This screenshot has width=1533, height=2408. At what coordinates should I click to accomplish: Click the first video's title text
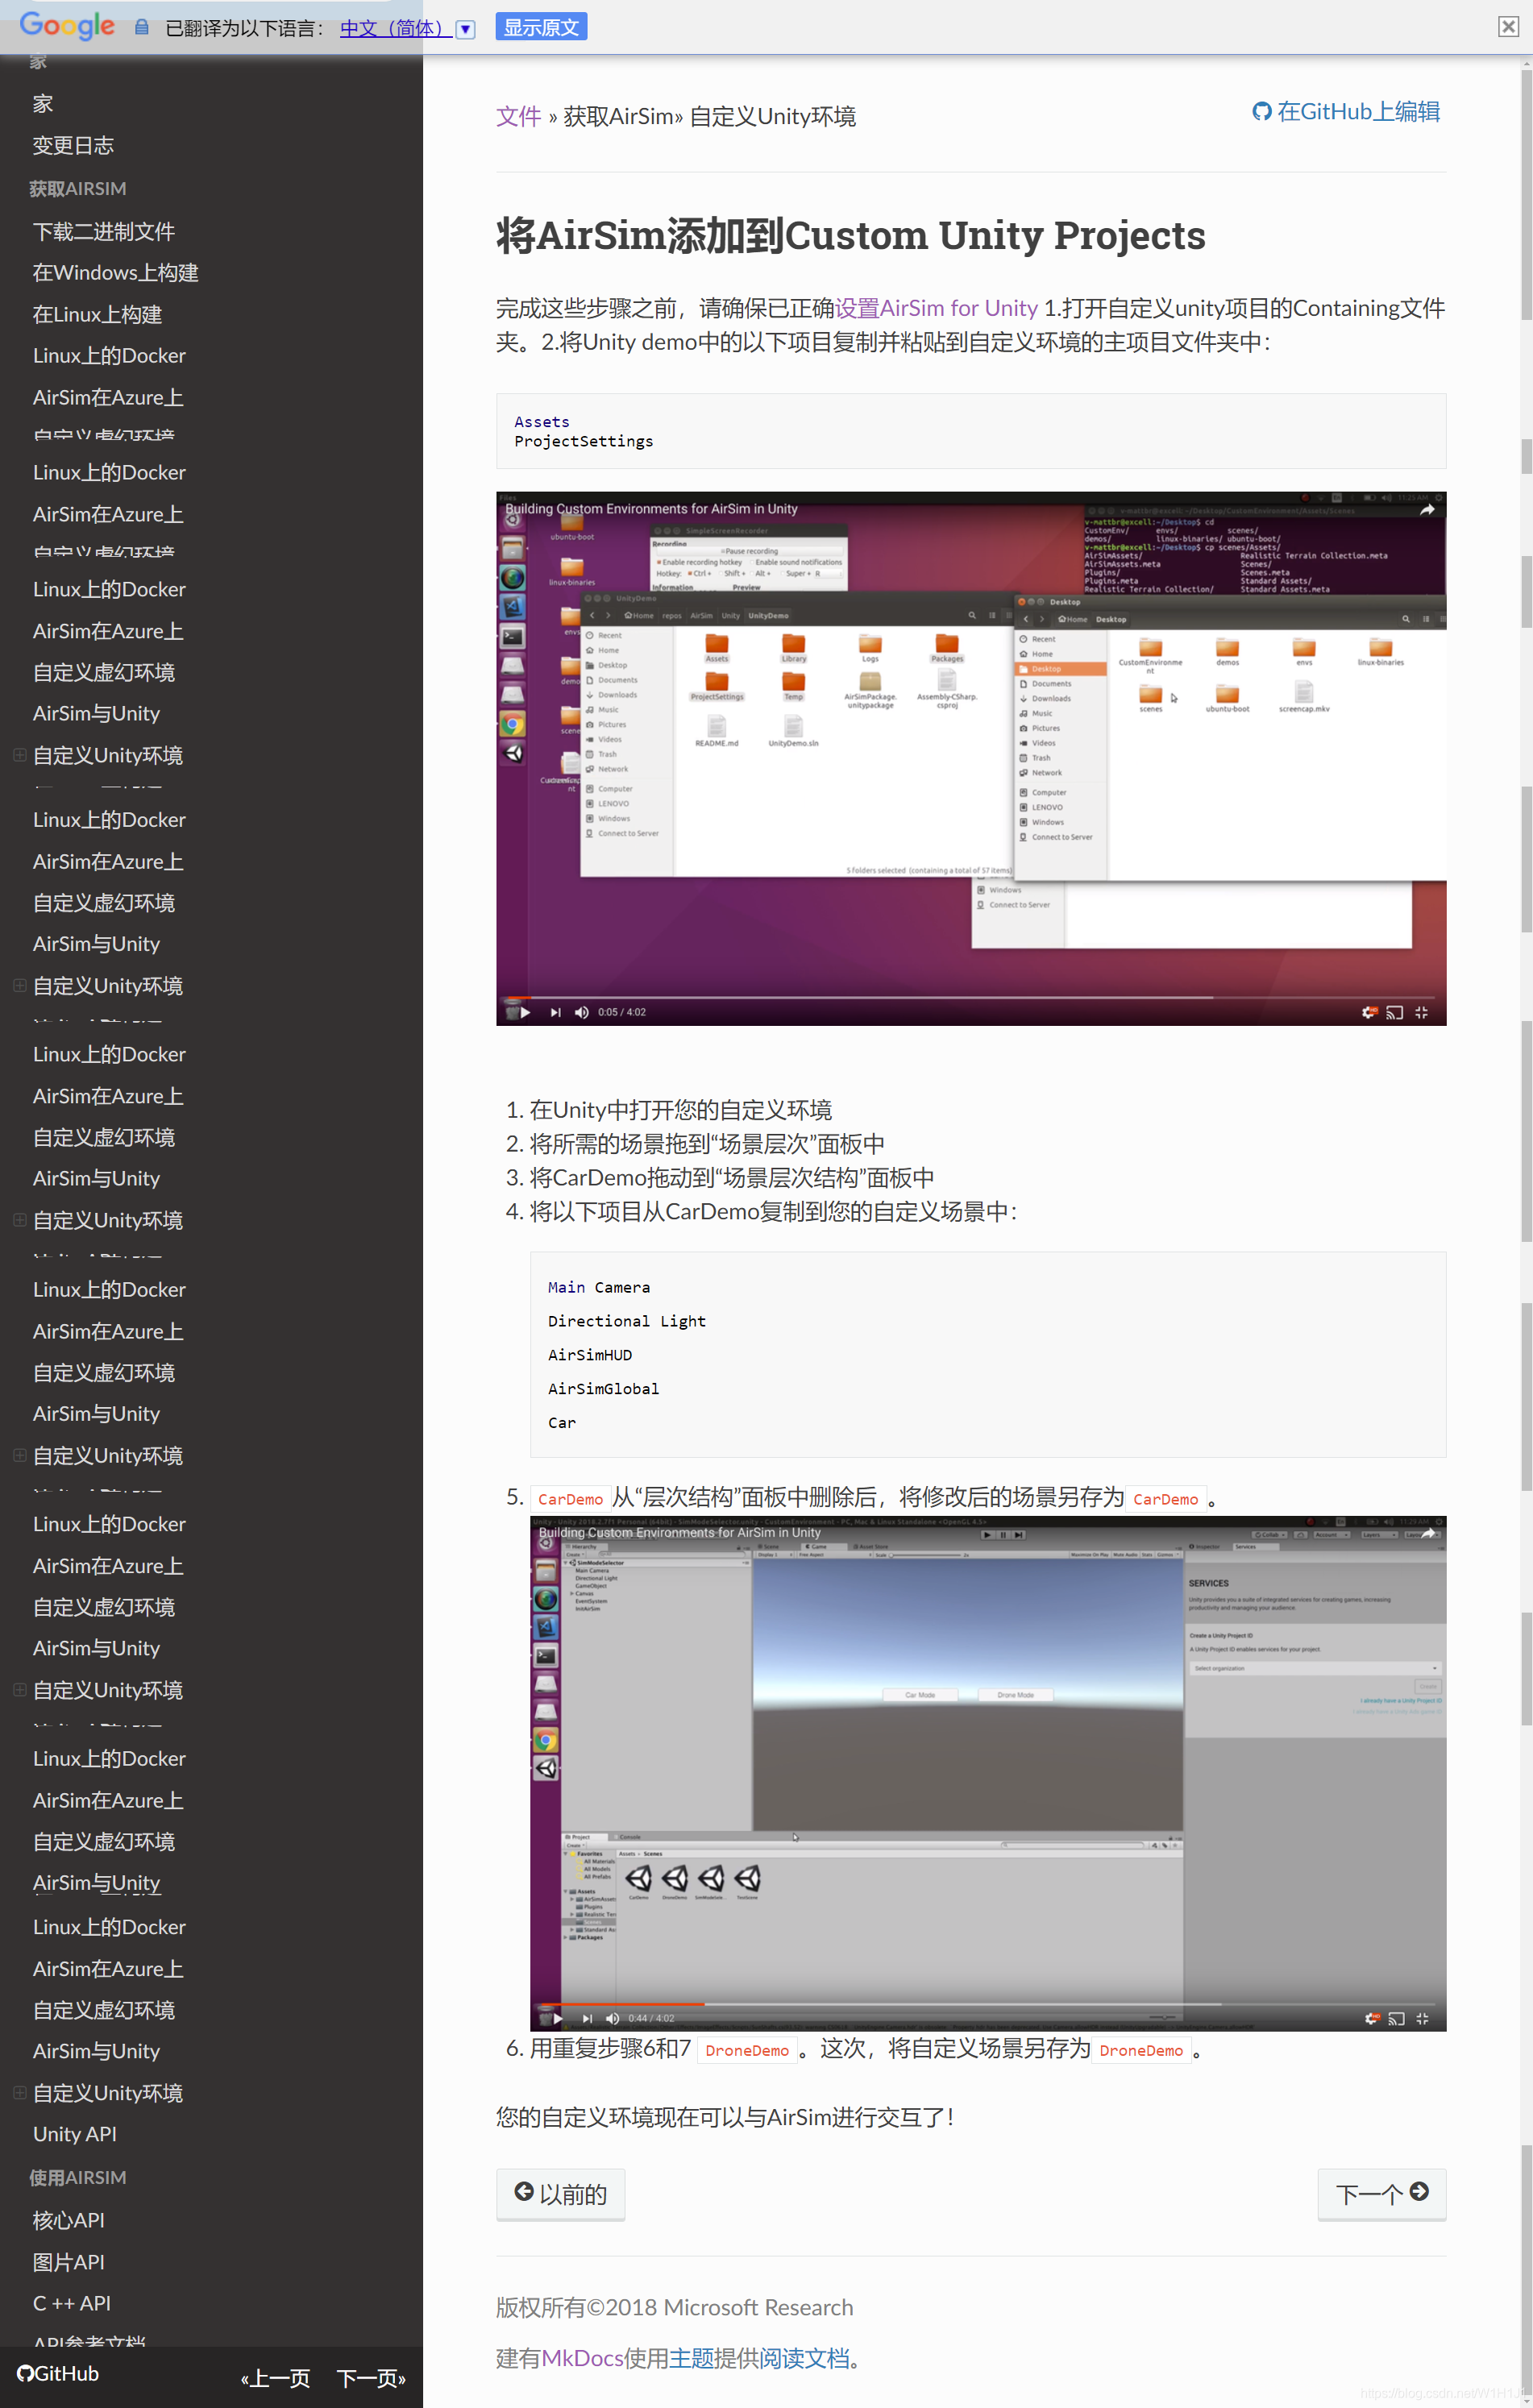point(651,509)
